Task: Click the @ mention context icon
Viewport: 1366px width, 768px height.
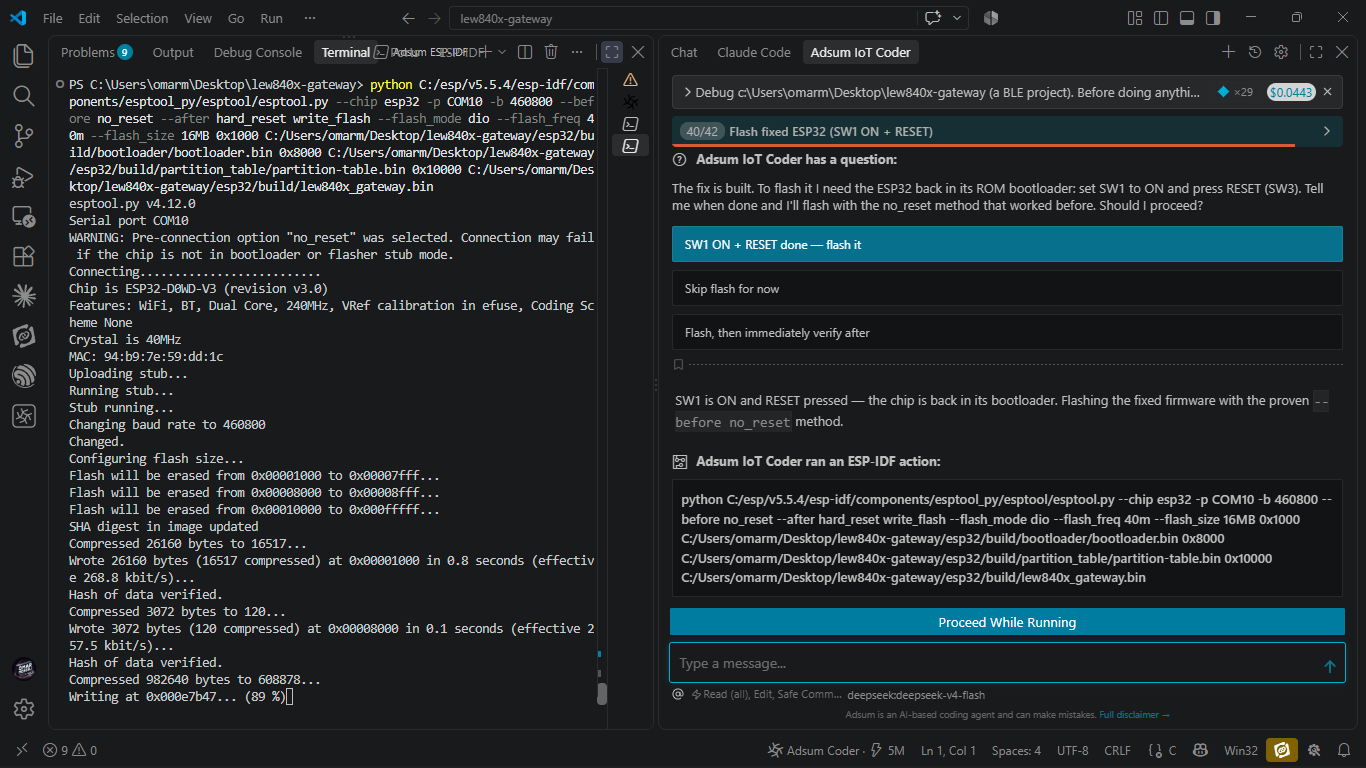Action: (678, 694)
